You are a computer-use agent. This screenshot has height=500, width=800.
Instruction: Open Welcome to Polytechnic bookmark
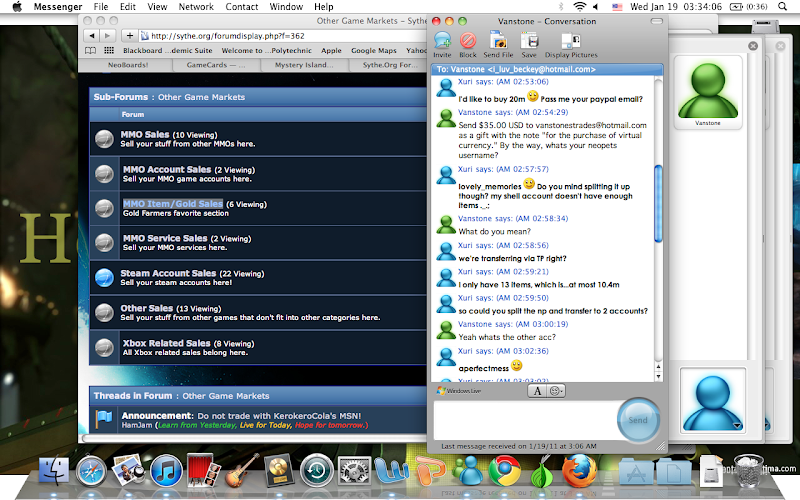pos(266,51)
